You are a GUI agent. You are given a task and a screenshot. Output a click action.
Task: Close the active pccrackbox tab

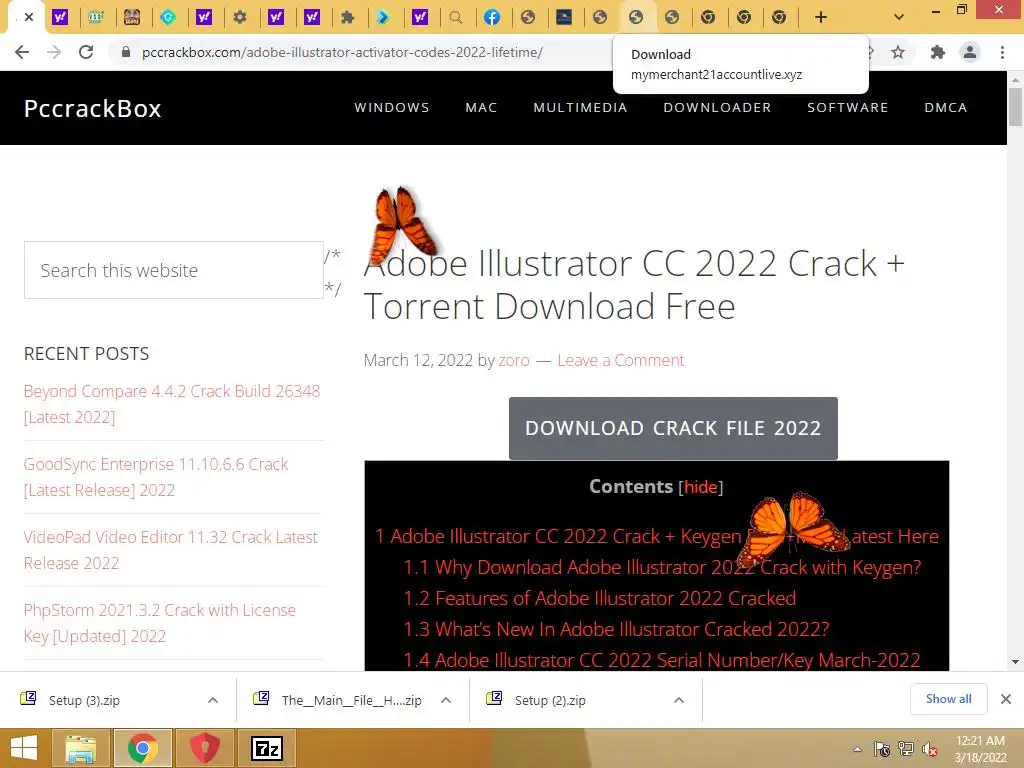coord(29,17)
